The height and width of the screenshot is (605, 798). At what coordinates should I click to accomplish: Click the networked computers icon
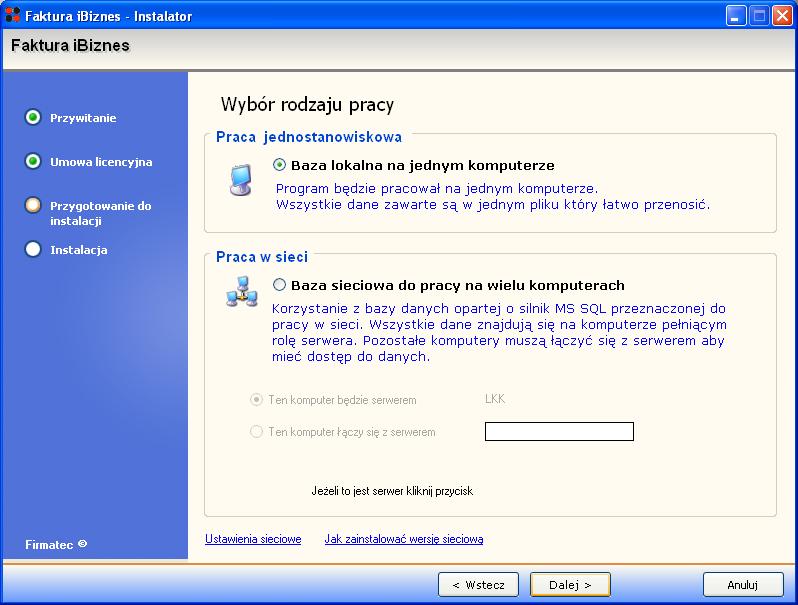point(242,292)
